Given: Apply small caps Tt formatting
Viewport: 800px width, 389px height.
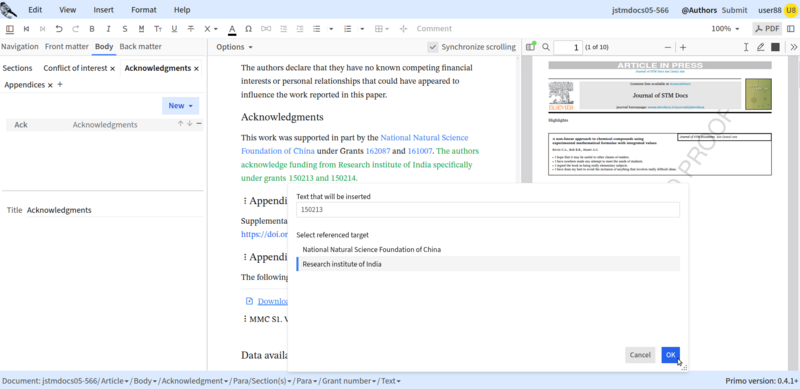Looking at the screenshot, I should pos(158,29).
